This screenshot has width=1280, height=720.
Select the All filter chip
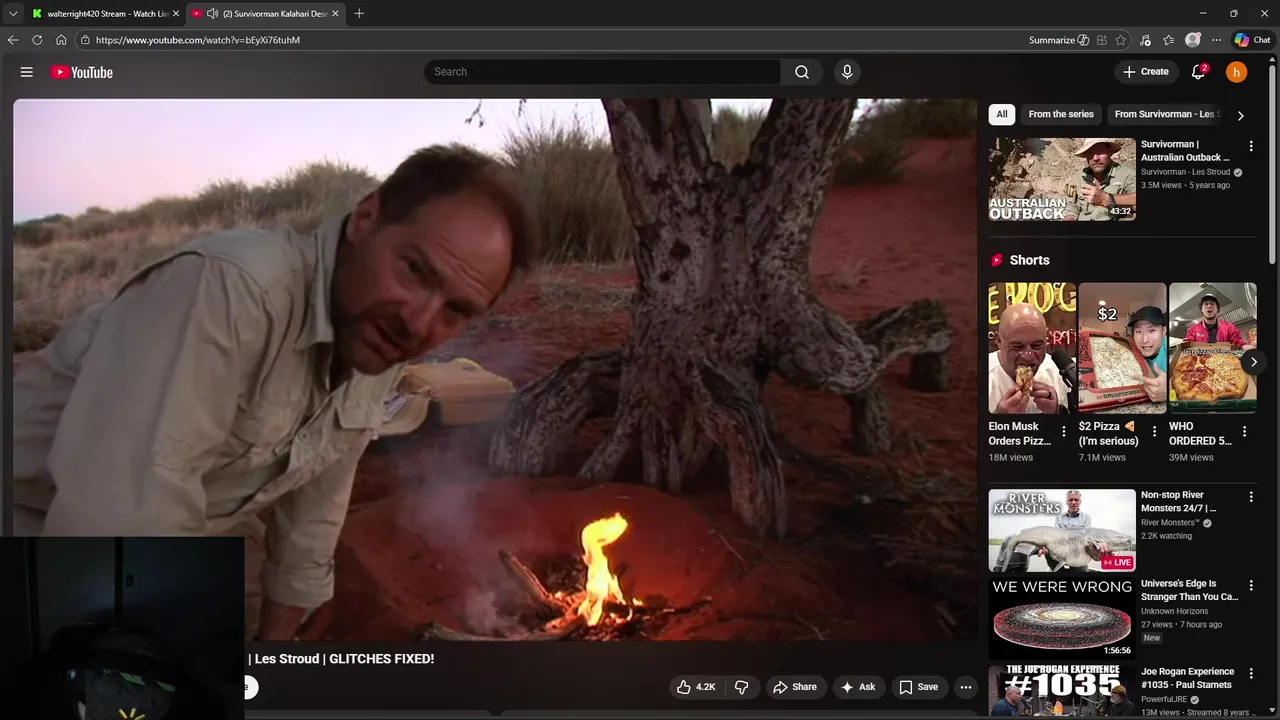[x=1002, y=114]
